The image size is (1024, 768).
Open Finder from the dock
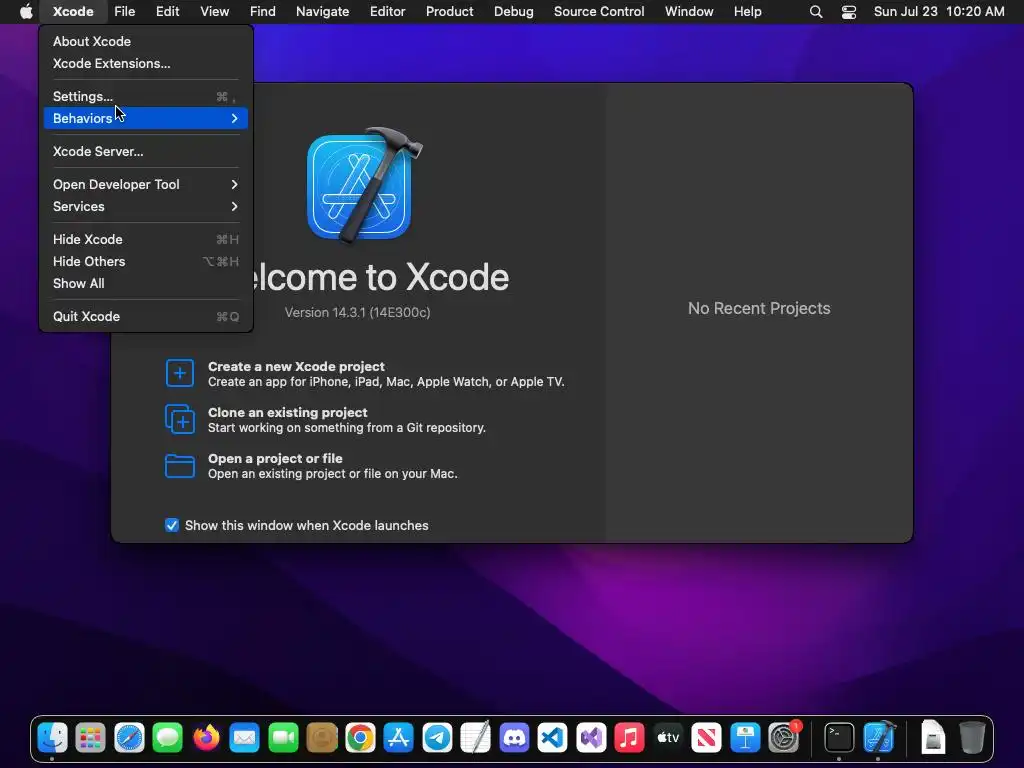click(x=52, y=738)
